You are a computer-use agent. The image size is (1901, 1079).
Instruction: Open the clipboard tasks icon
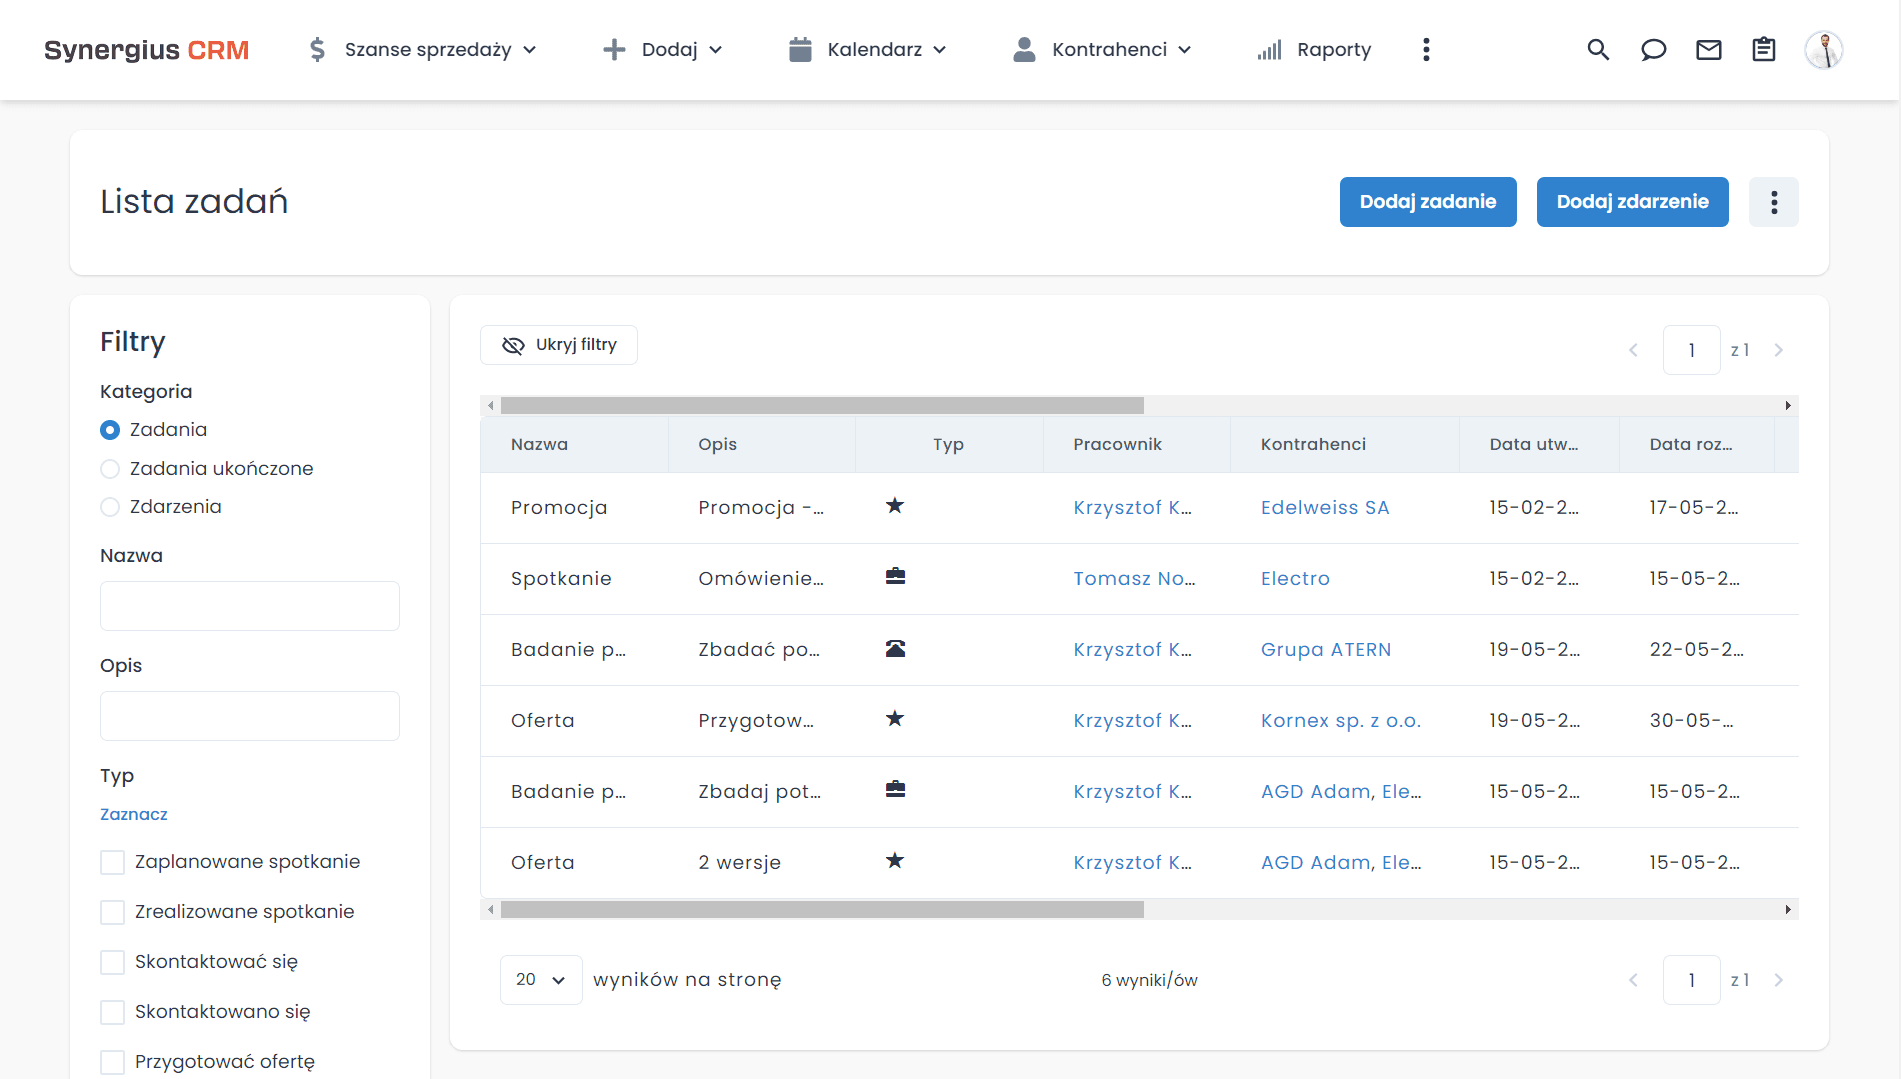point(1764,50)
